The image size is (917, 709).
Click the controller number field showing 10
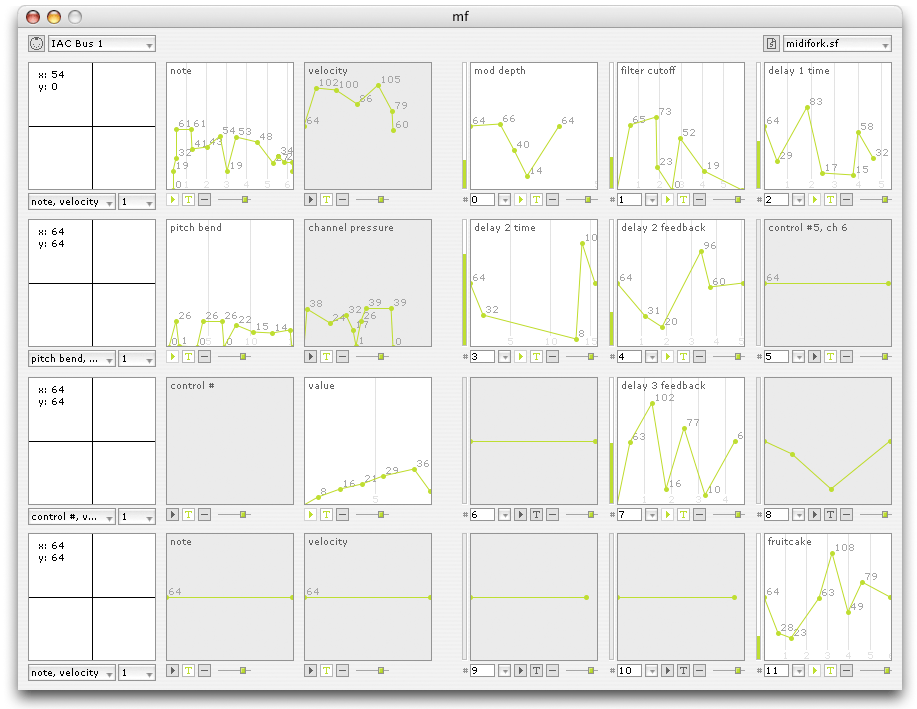coord(628,671)
